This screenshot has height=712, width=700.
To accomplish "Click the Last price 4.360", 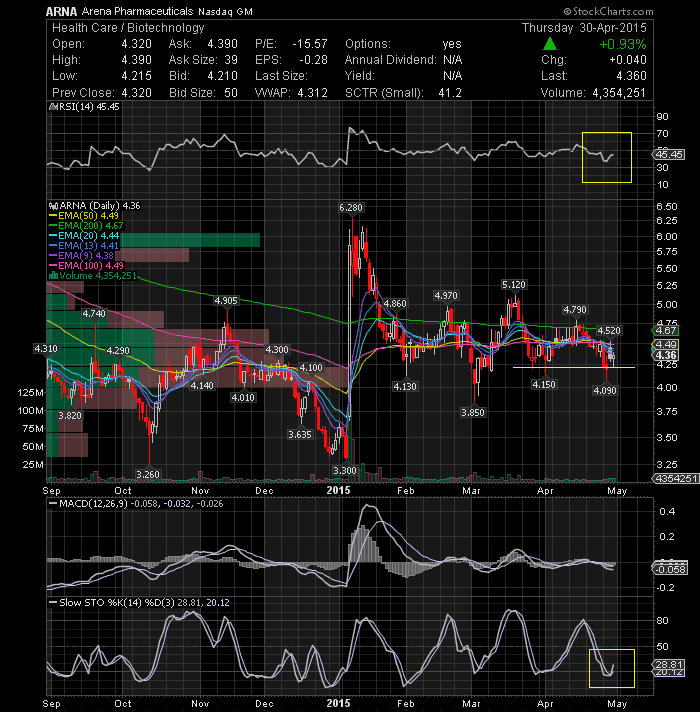I will (631, 76).
